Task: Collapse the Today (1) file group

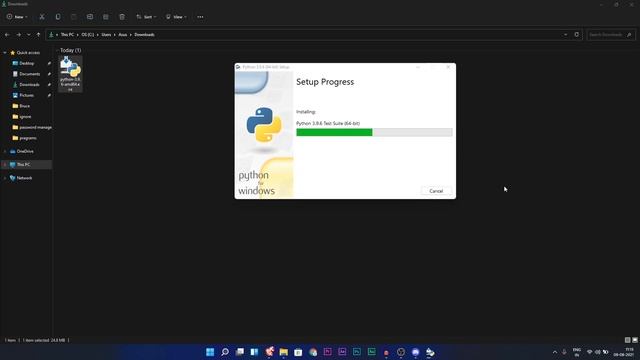Action: pyautogui.click(x=57, y=50)
